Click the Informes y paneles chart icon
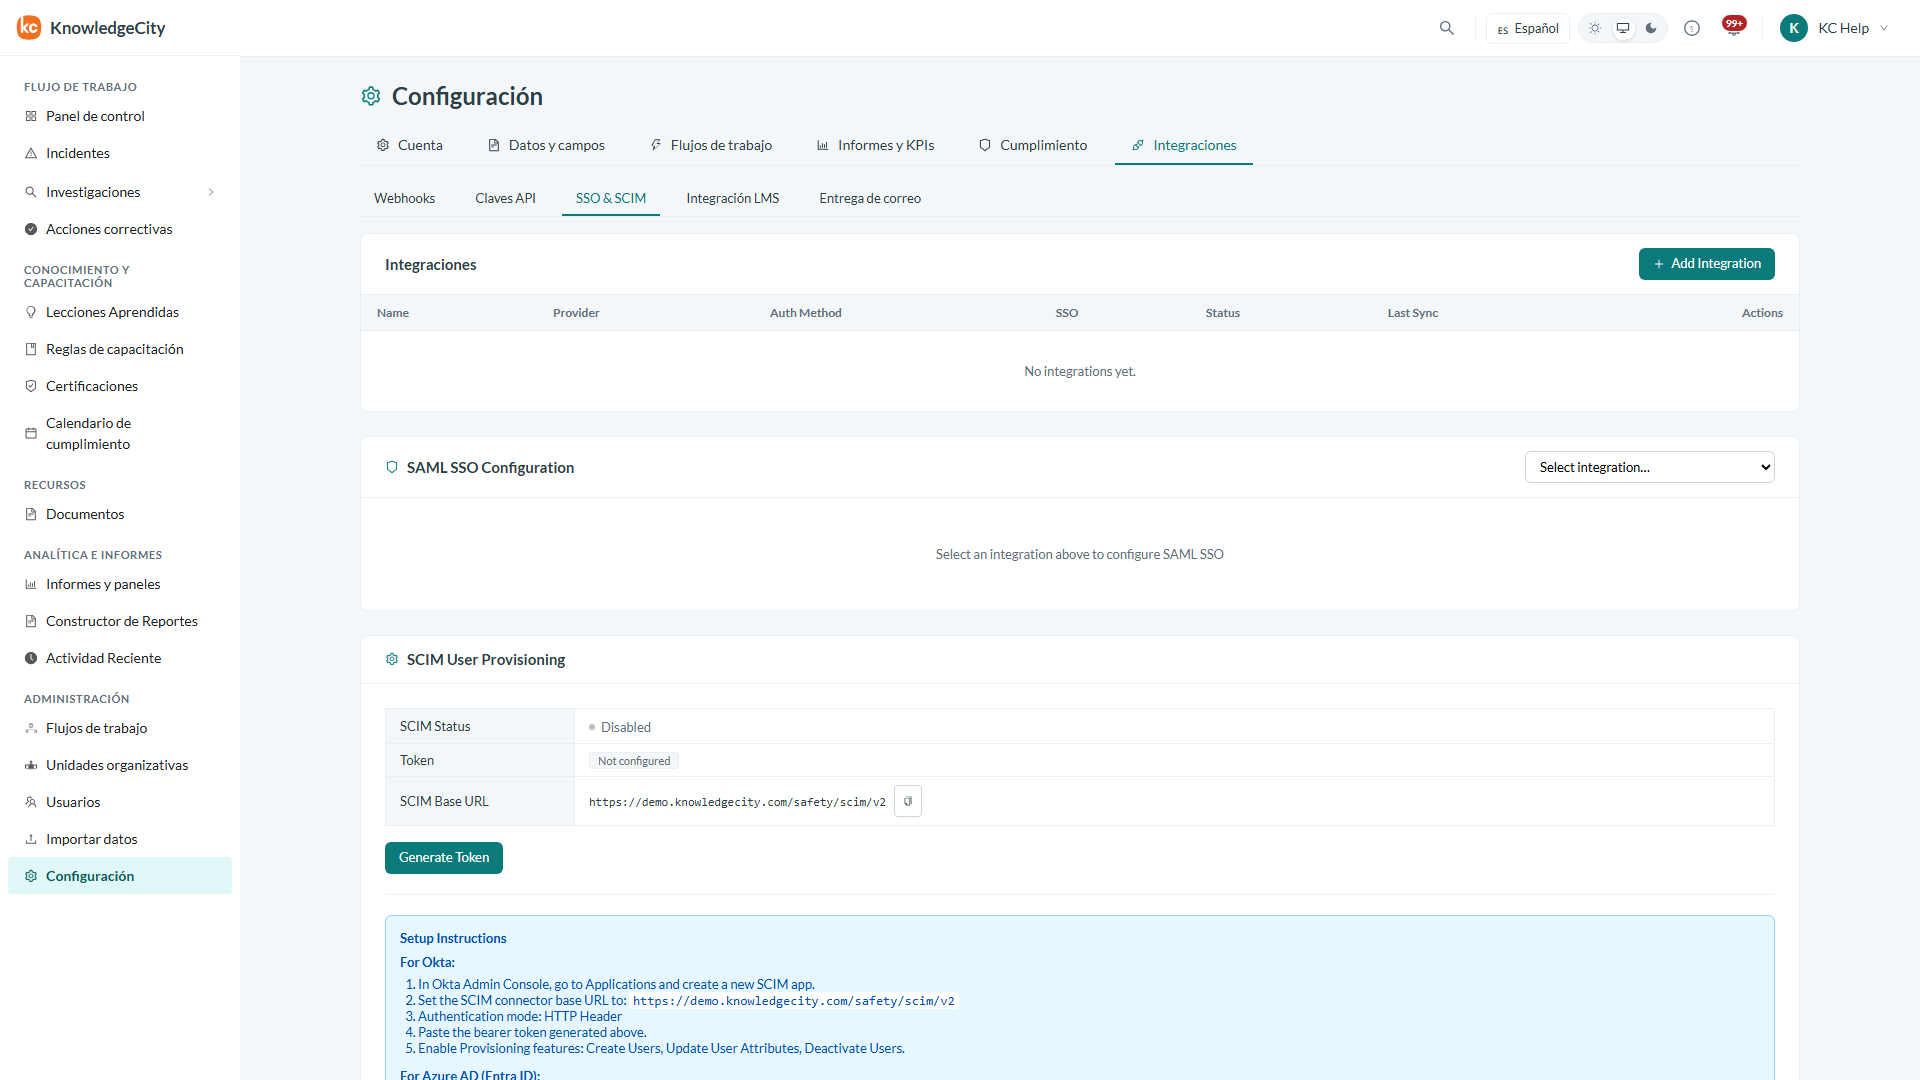The image size is (1920, 1080). [x=31, y=584]
